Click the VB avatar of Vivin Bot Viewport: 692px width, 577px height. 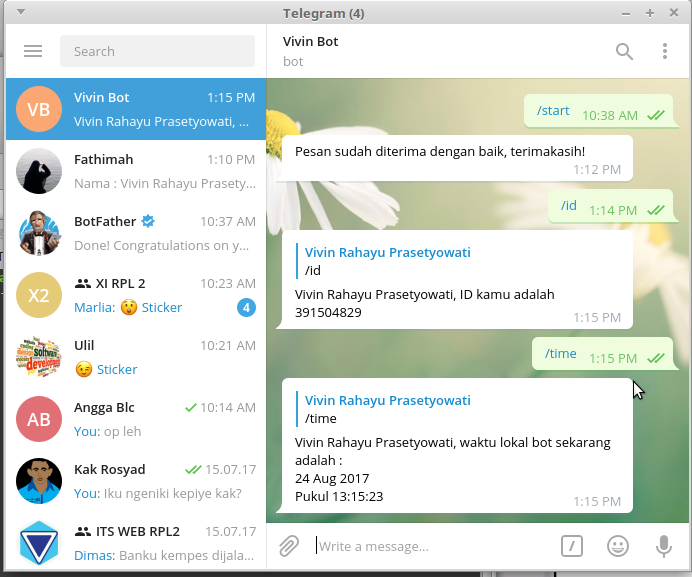pyautogui.click(x=39, y=109)
